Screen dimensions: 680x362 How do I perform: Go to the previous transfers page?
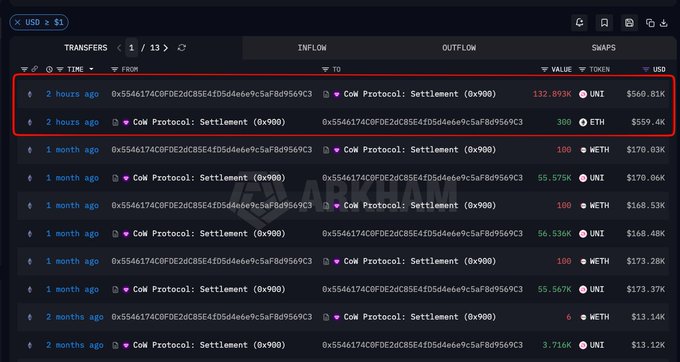pyautogui.click(x=119, y=48)
